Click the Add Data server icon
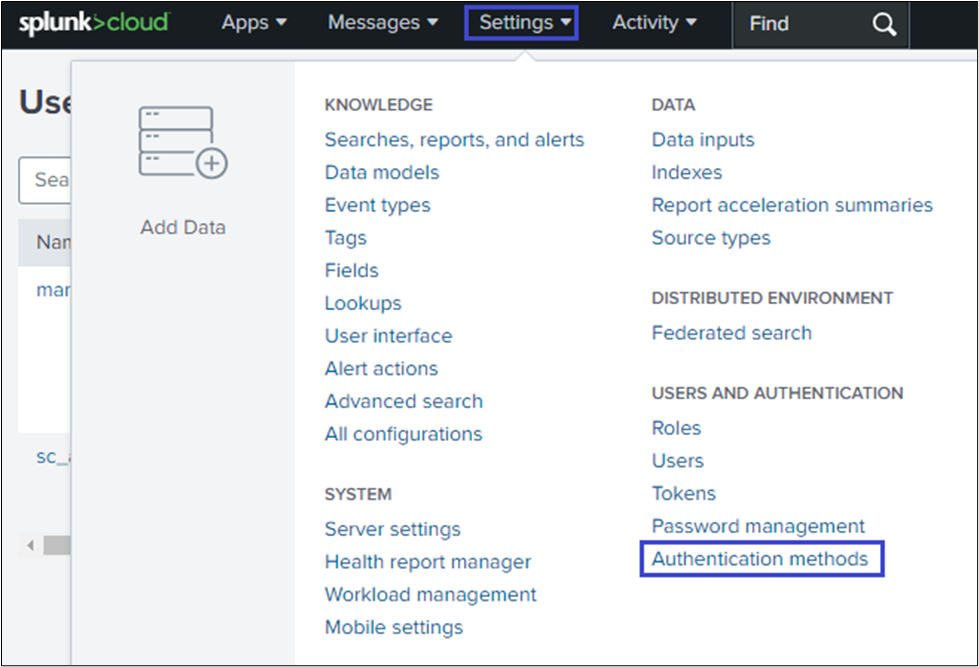 coord(182,143)
